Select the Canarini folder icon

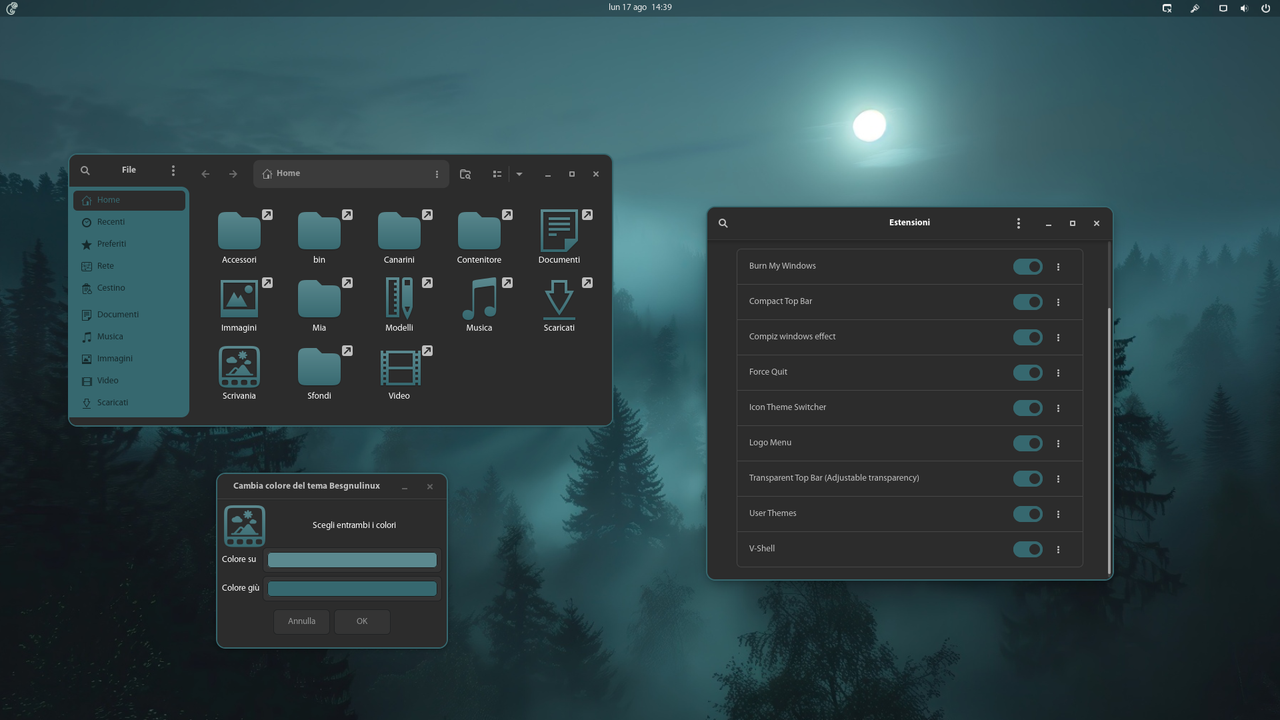coord(399,231)
